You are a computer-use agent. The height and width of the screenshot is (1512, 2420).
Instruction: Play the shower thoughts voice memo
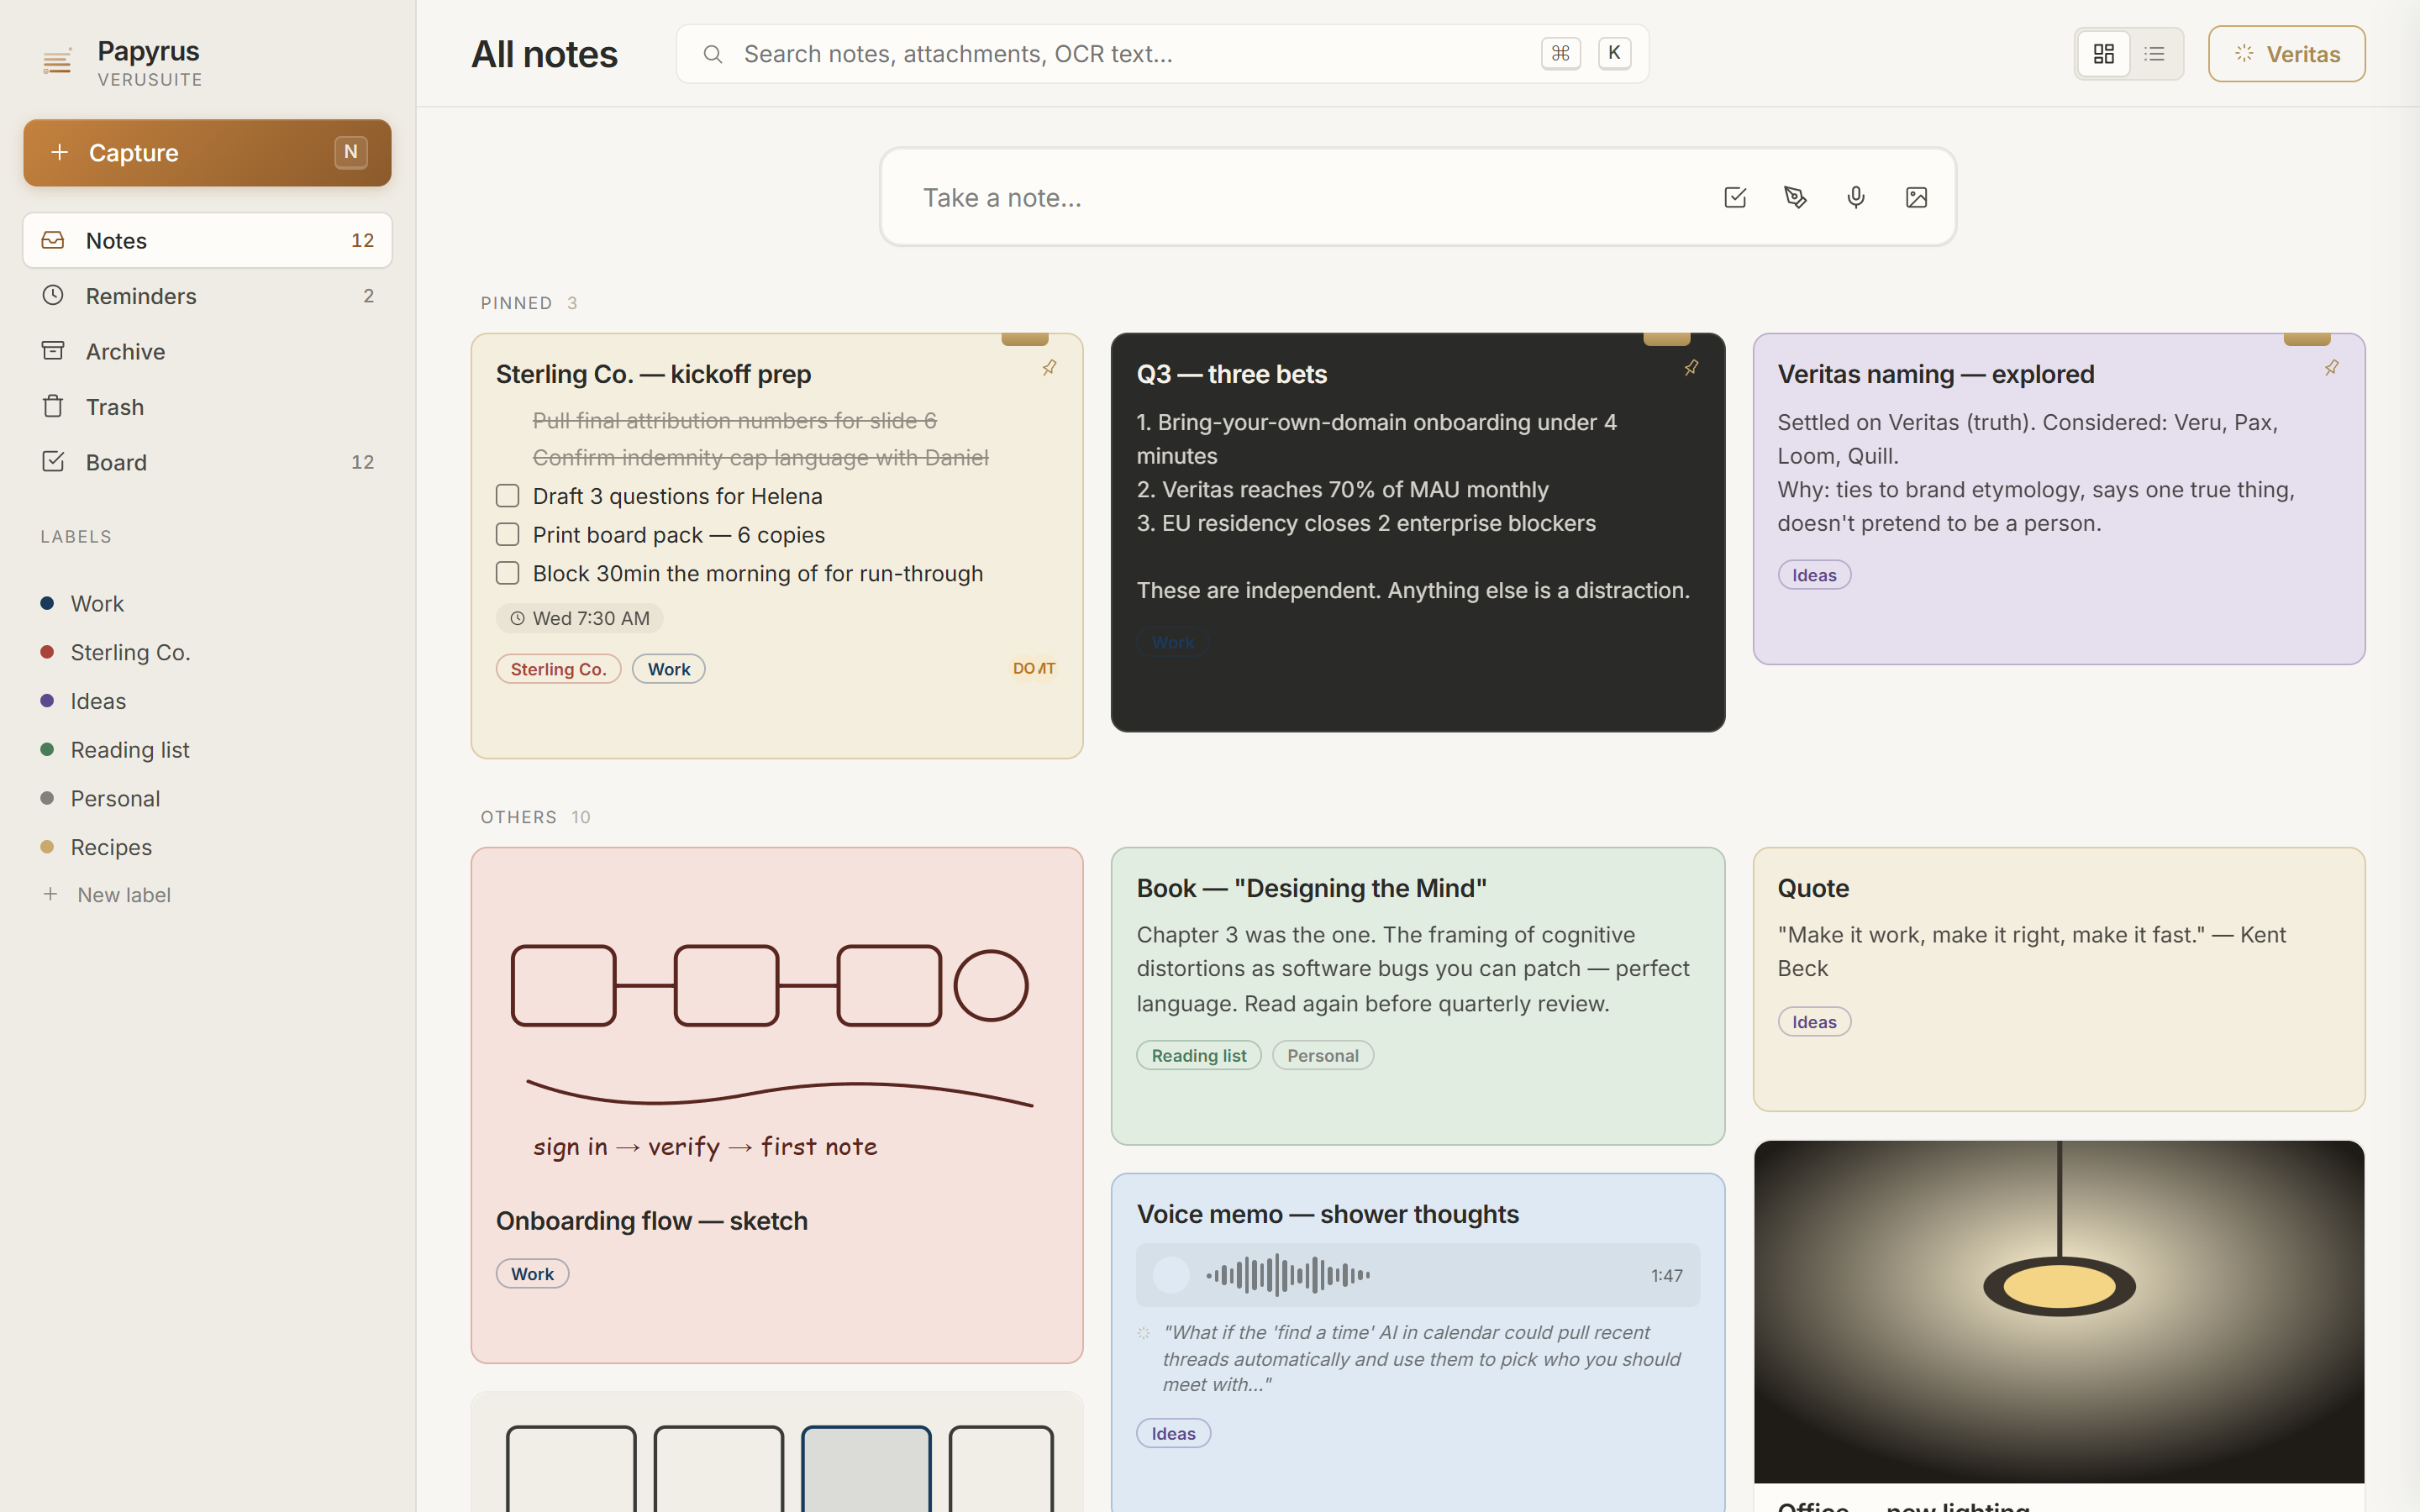(x=1171, y=1275)
